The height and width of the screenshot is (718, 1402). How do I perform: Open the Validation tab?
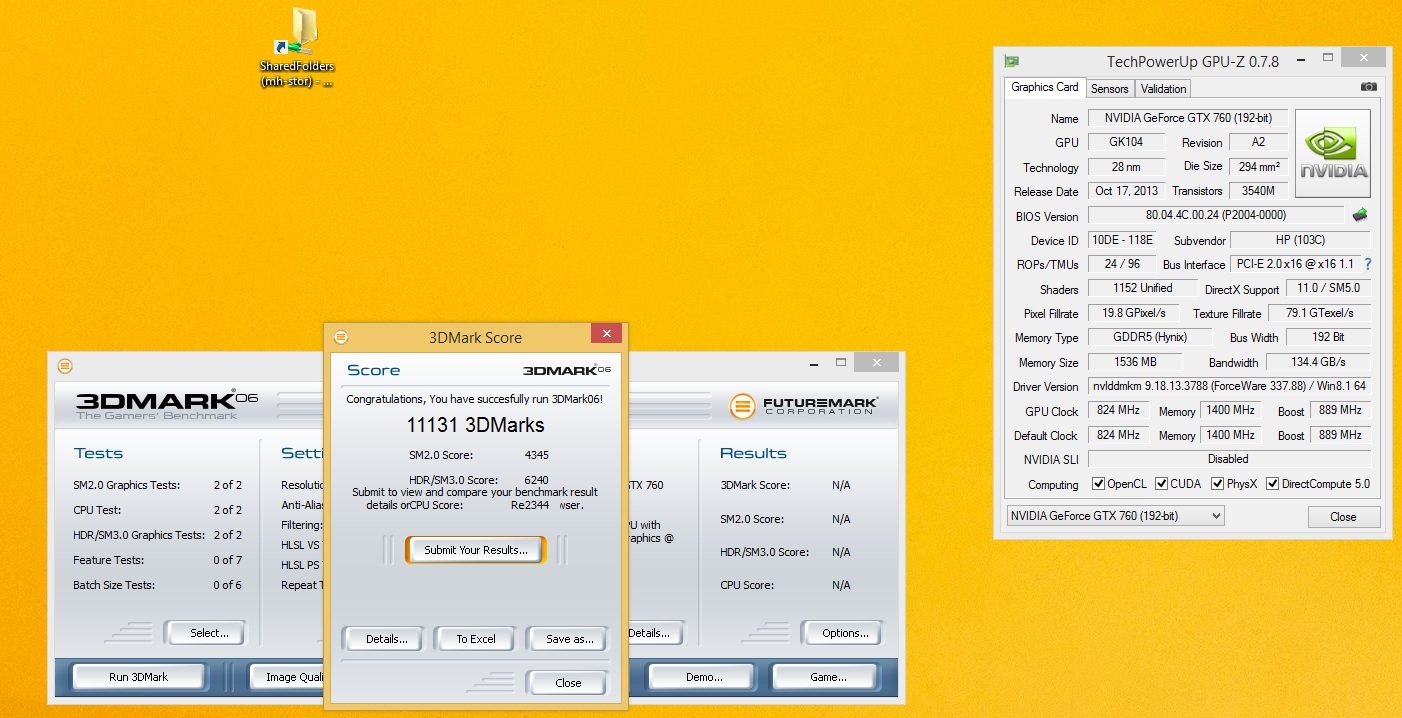1163,89
